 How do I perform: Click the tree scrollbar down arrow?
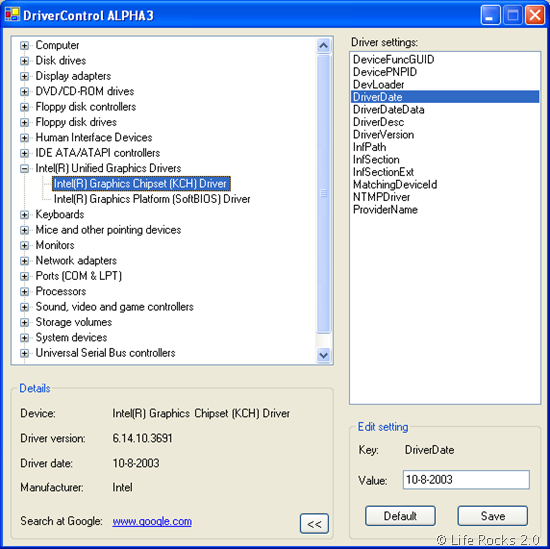(x=323, y=355)
